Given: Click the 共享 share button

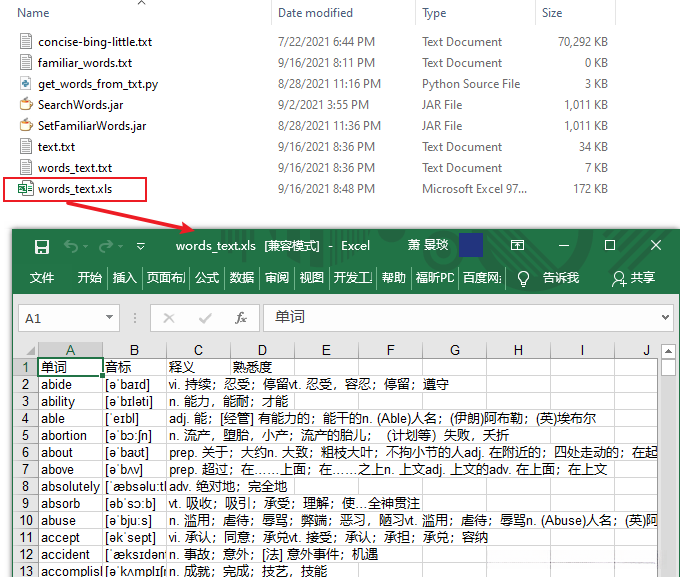Looking at the screenshot, I should [633, 278].
